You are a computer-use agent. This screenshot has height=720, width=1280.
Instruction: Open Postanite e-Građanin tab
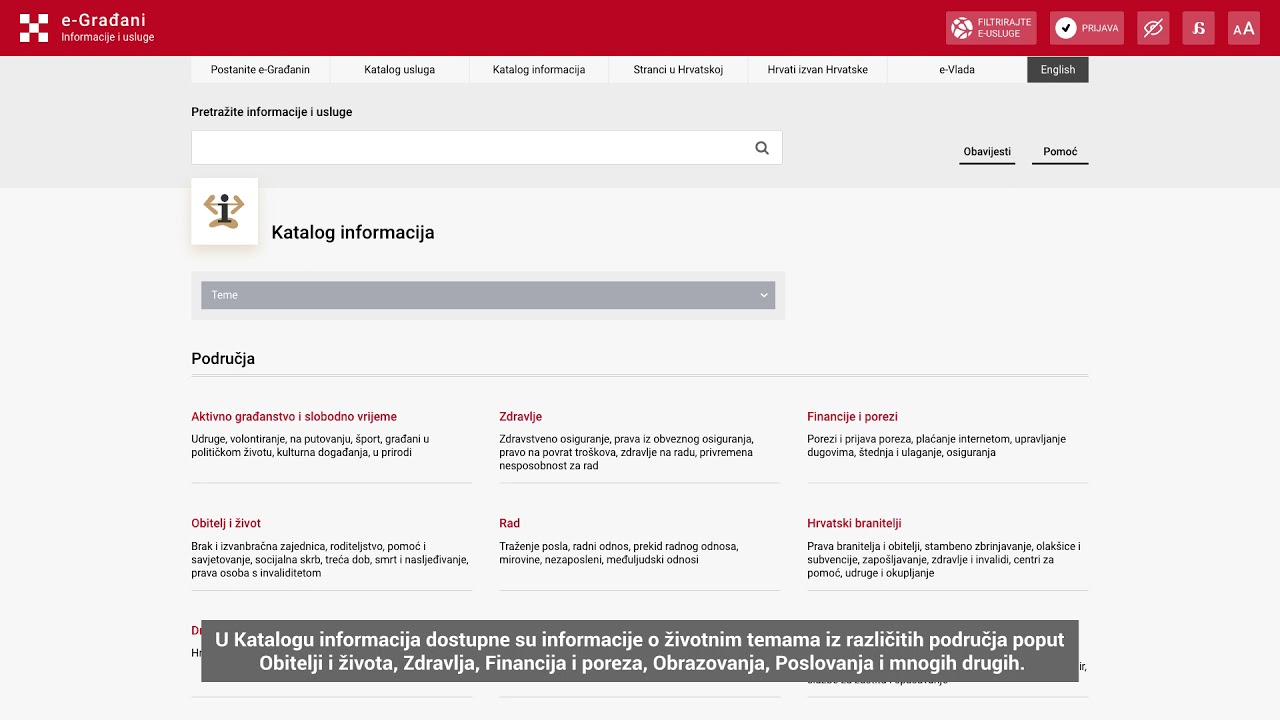[260, 70]
